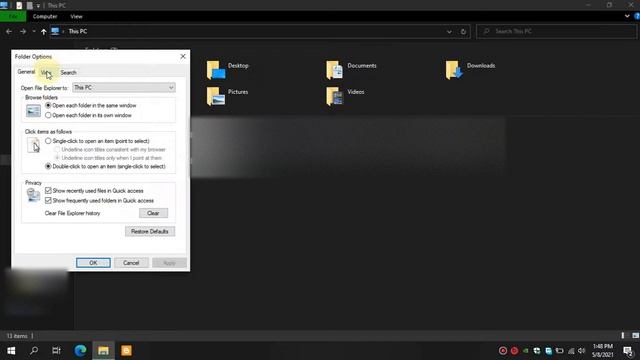This screenshot has height=360, width=640.
Task: Expand the address bar history dropdown
Action: (x=449, y=31)
